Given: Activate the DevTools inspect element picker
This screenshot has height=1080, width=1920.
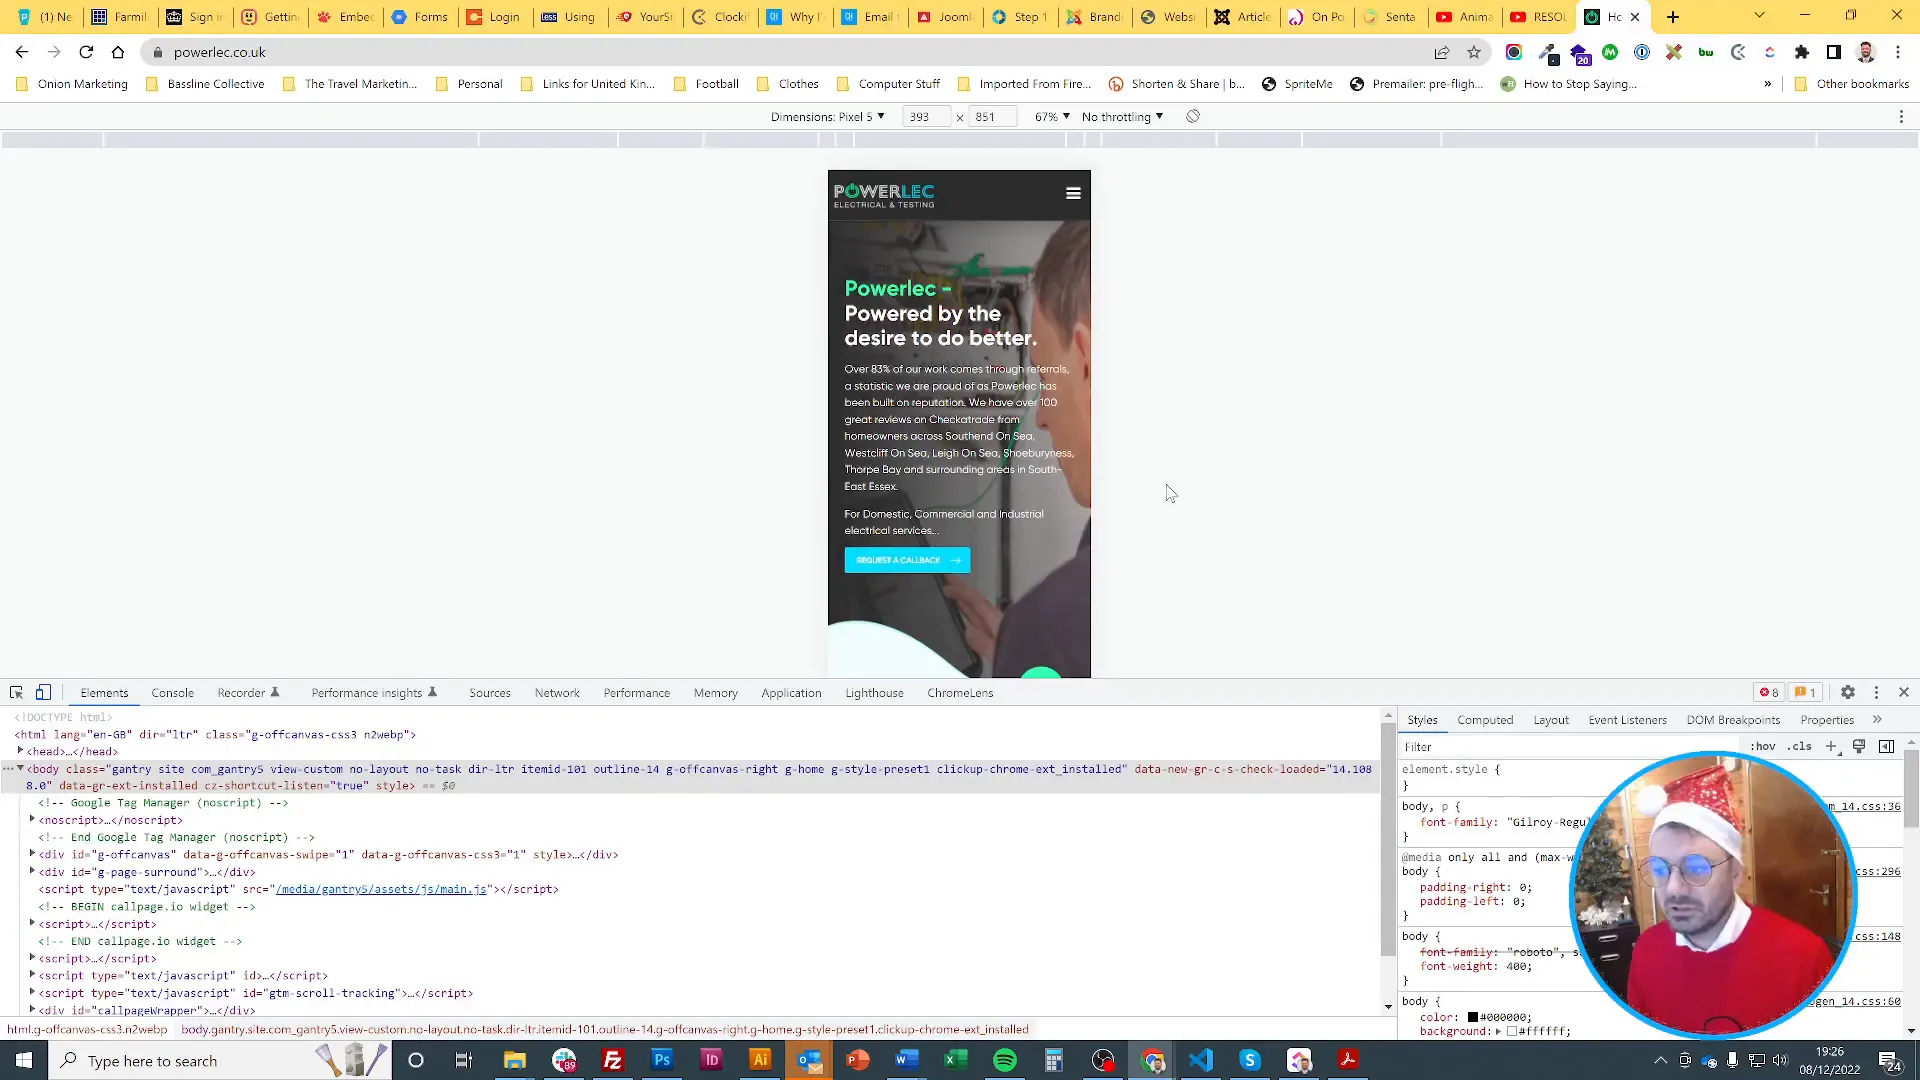Looking at the screenshot, I should 16,692.
